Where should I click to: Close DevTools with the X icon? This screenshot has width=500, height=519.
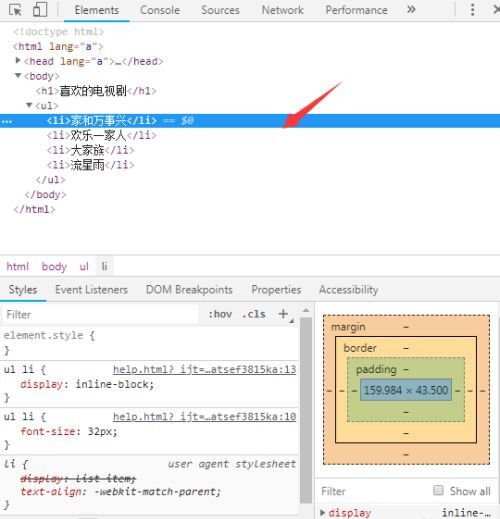pyautogui.click(x=496, y=9)
